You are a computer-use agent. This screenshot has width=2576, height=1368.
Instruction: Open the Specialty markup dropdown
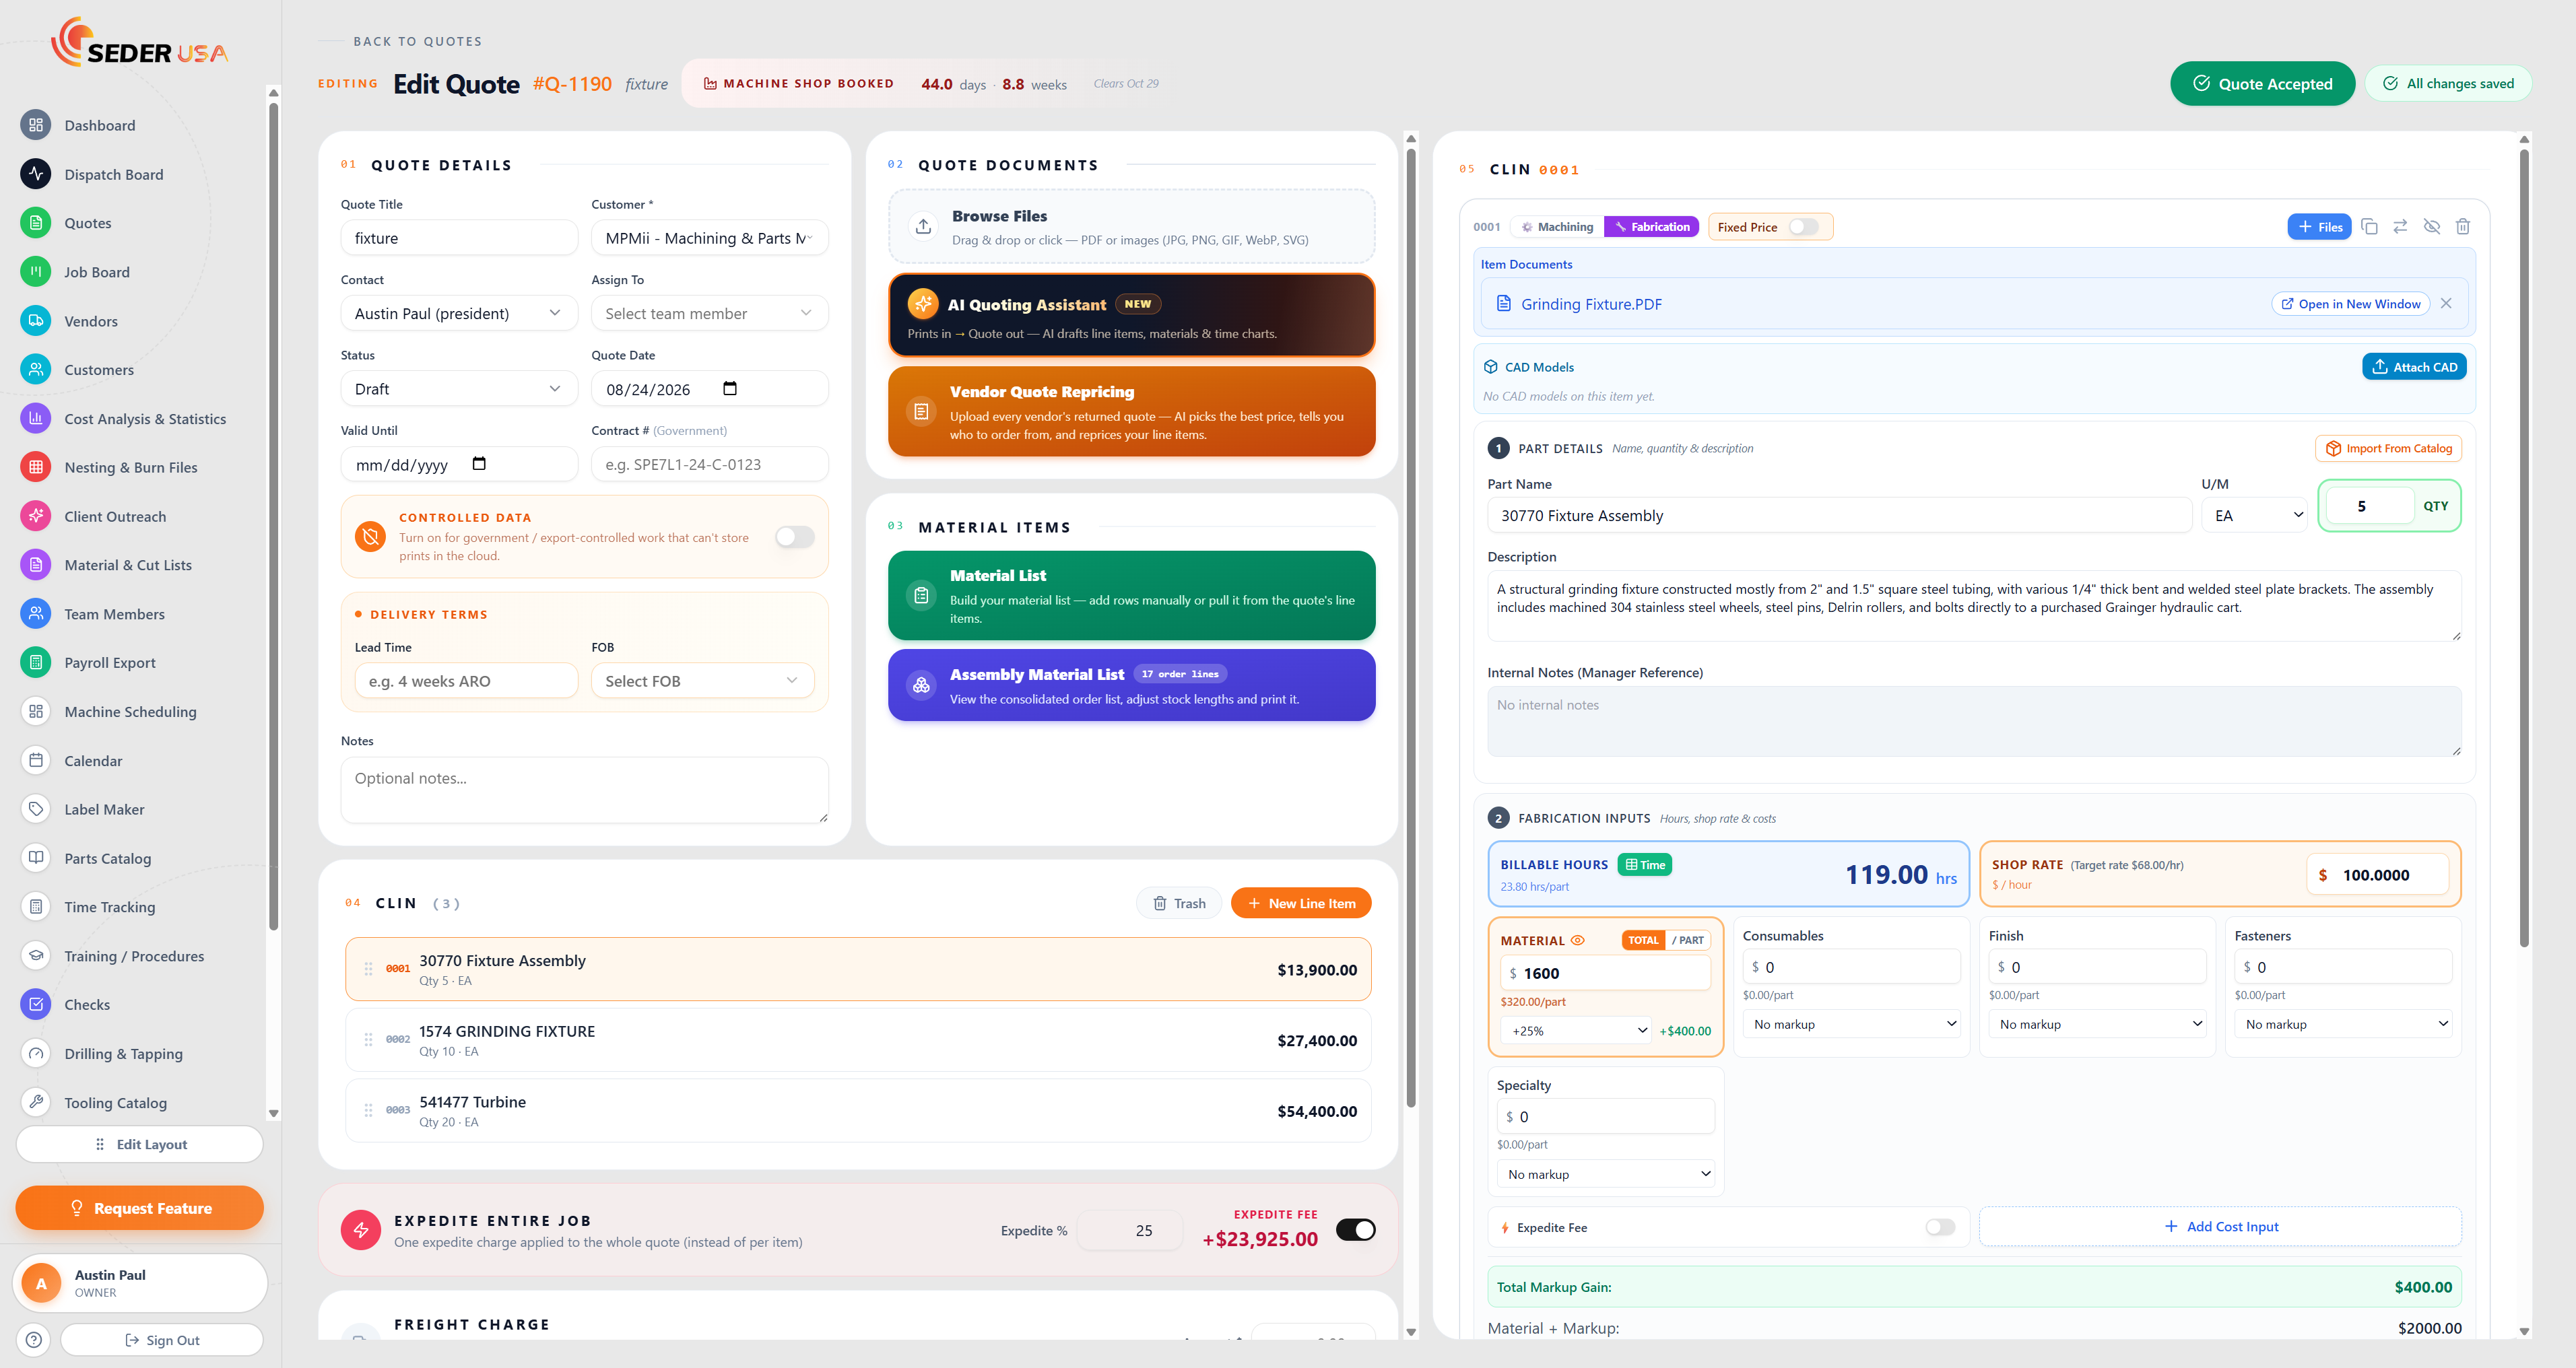click(1605, 1174)
